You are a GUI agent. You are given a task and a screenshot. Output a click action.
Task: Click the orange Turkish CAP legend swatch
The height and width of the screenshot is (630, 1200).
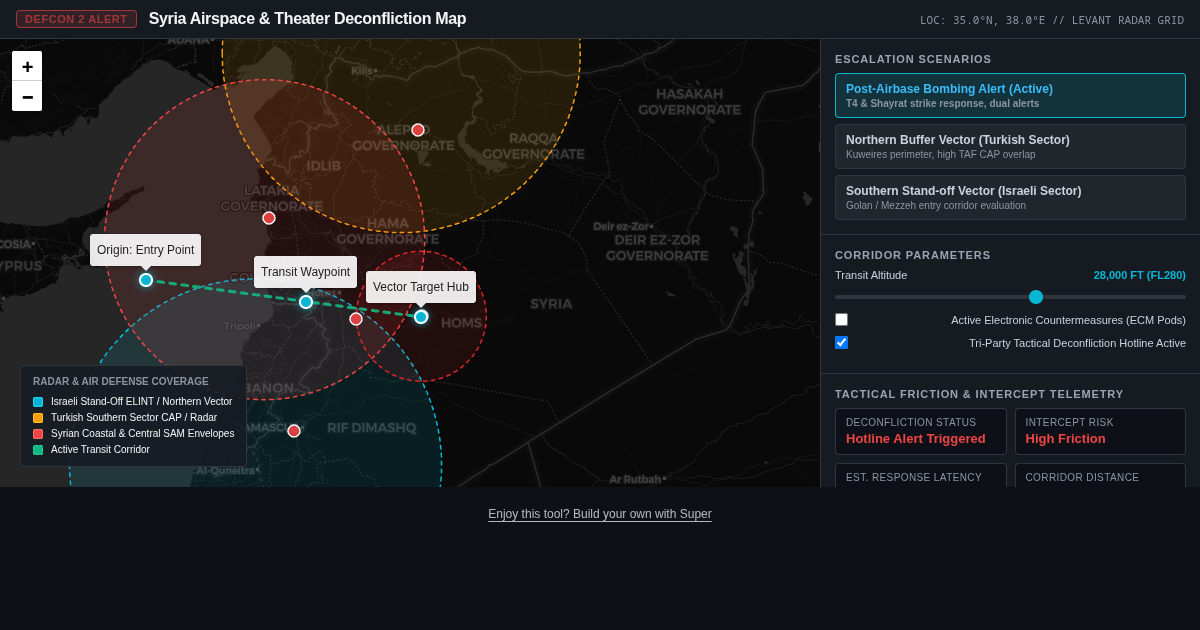tap(38, 418)
